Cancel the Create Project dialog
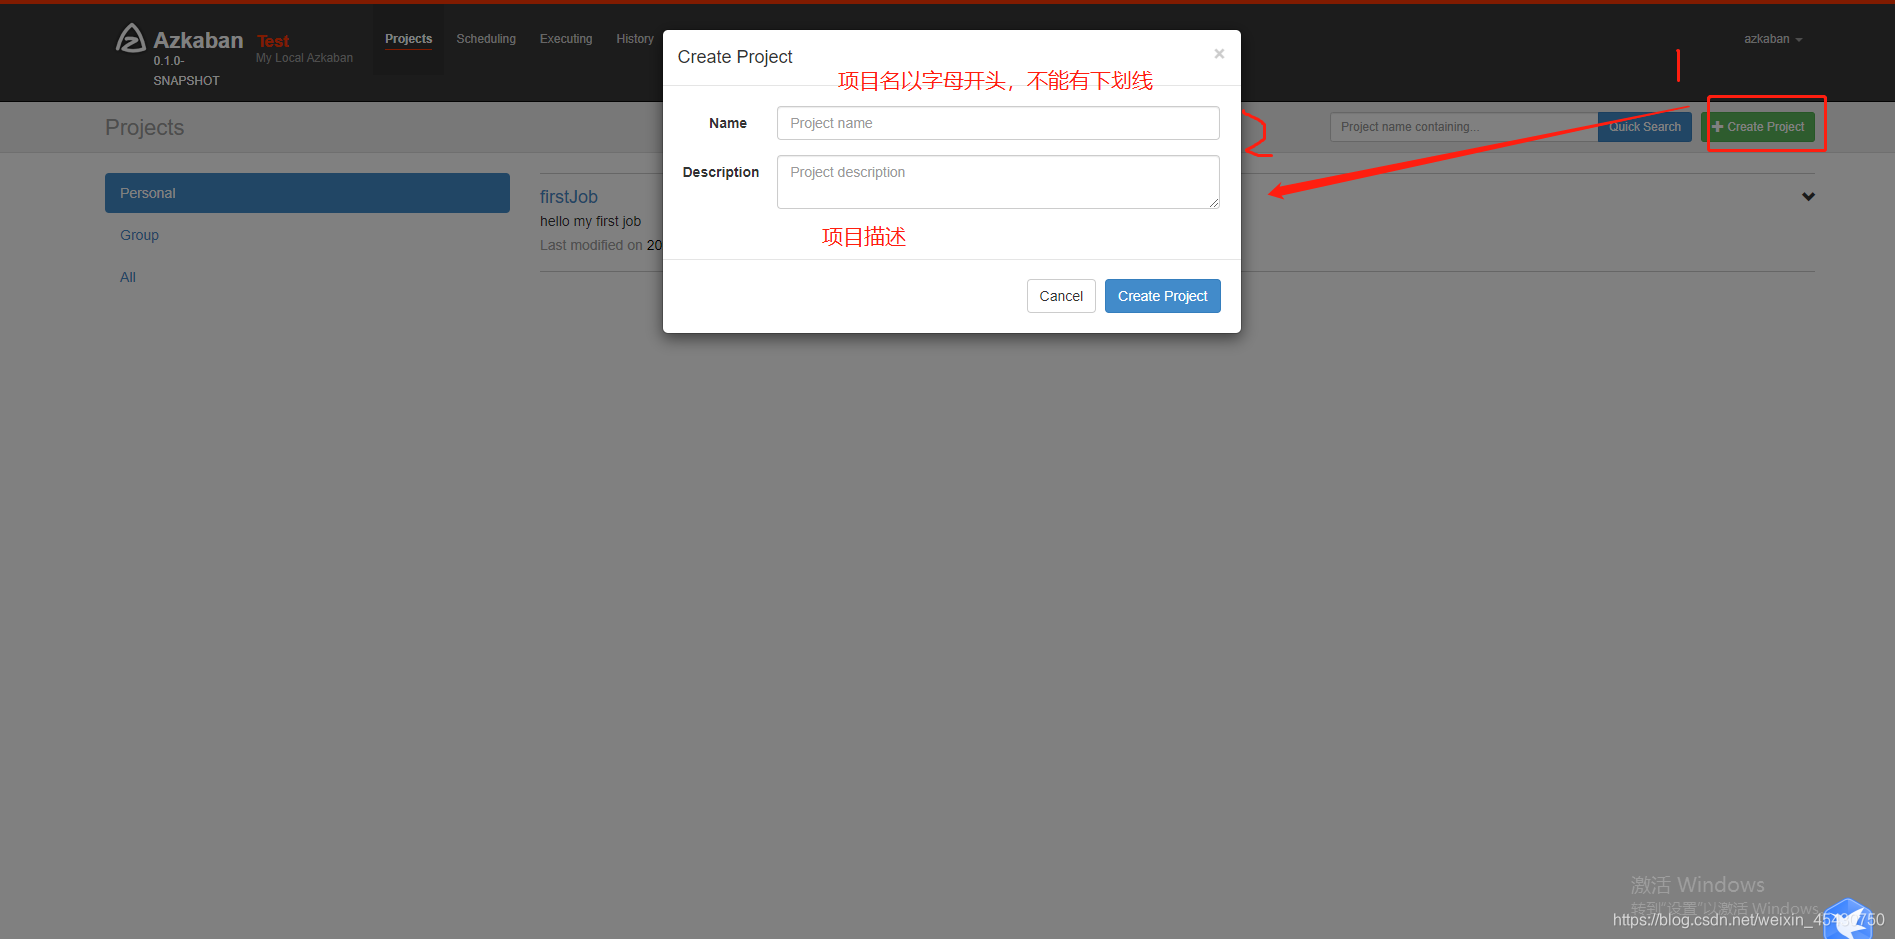The width and height of the screenshot is (1895, 939). tap(1061, 296)
